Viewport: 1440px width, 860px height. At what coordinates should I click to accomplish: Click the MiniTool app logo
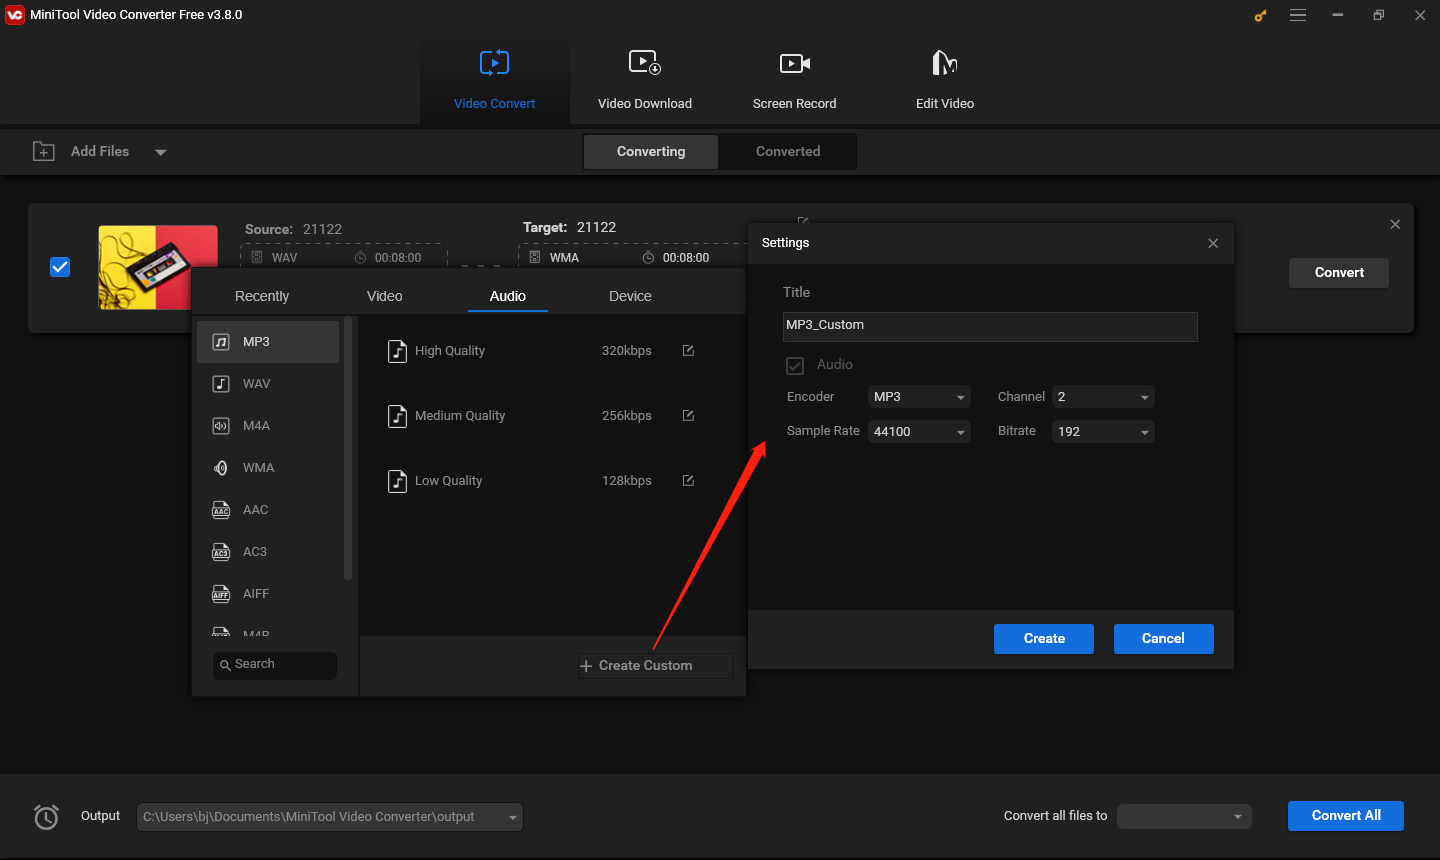(x=15, y=15)
